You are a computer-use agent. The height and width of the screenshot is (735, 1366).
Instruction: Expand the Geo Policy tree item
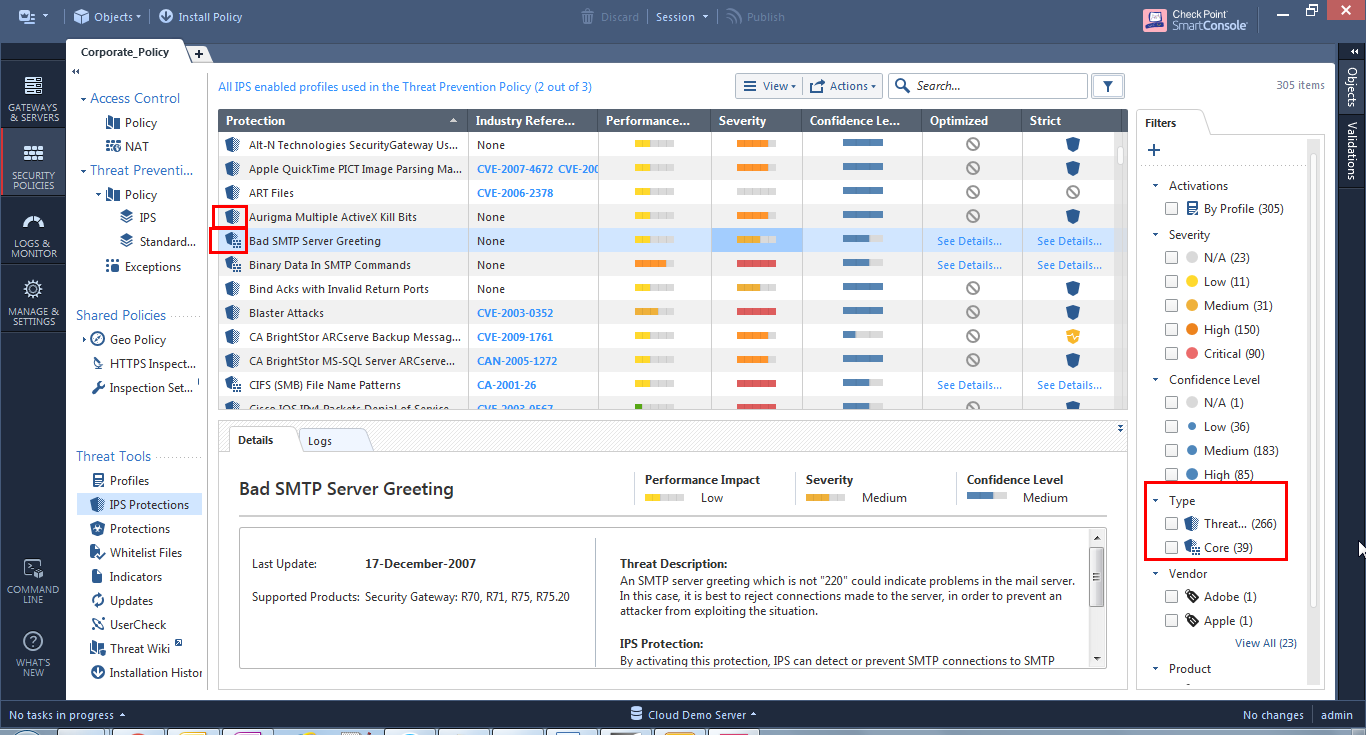tap(84, 340)
